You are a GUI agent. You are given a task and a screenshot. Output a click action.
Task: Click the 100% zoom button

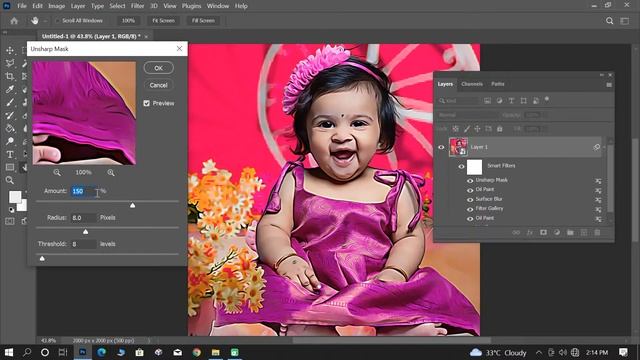[x=128, y=20]
